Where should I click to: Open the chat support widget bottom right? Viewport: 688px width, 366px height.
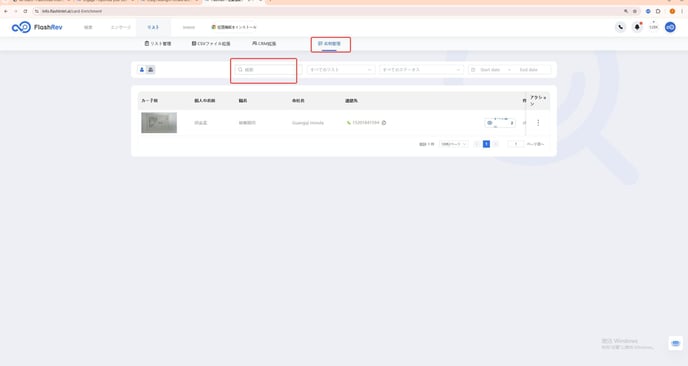click(x=675, y=343)
